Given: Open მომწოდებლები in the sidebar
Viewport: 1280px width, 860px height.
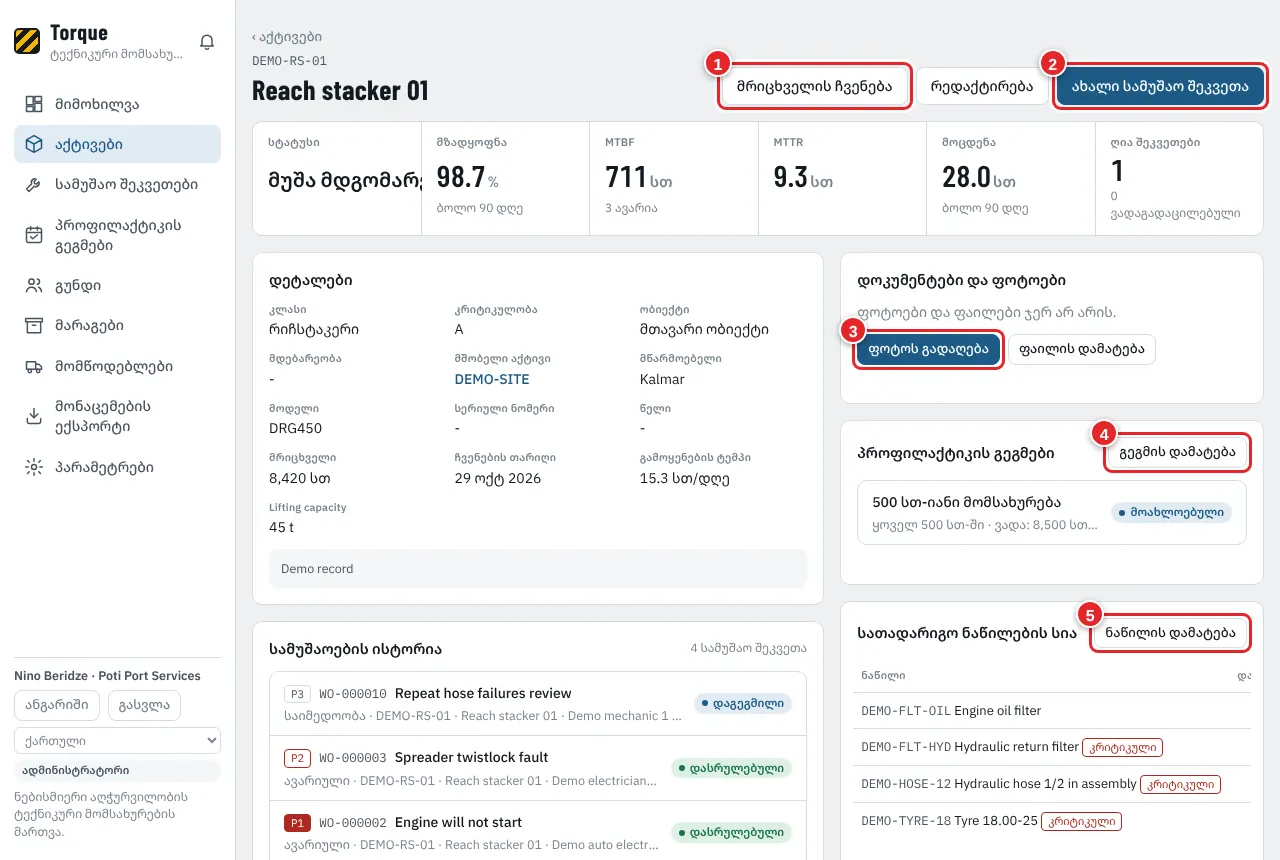Looking at the screenshot, I should 117,367.
